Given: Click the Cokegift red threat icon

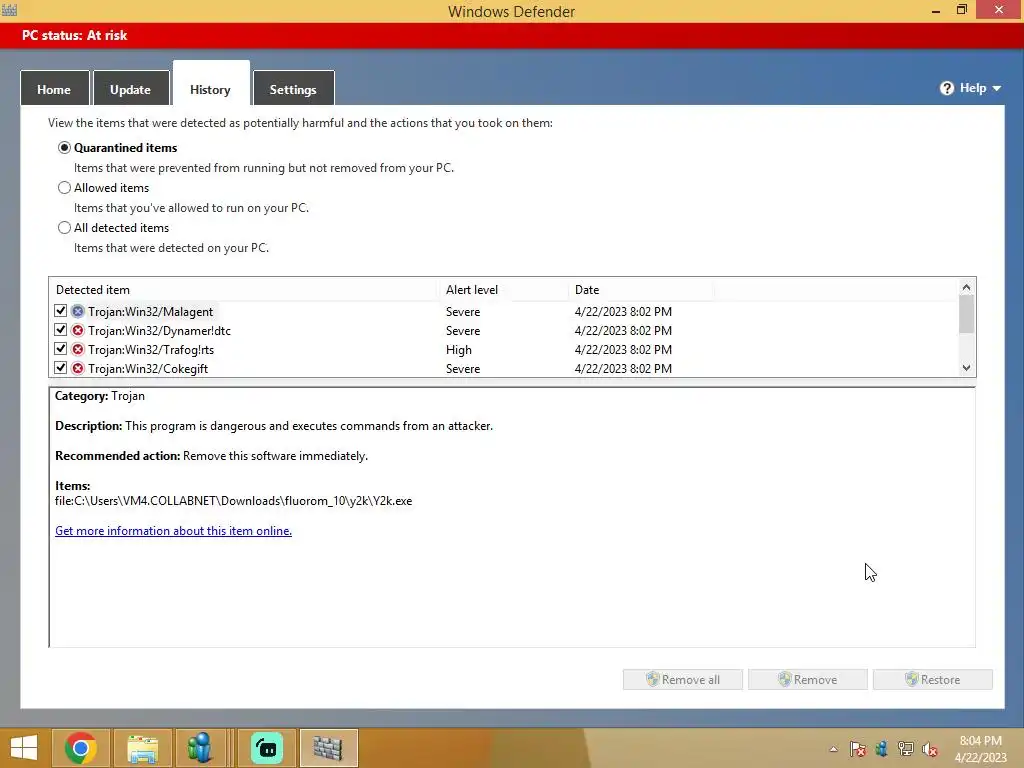Looking at the screenshot, I should pos(78,368).
